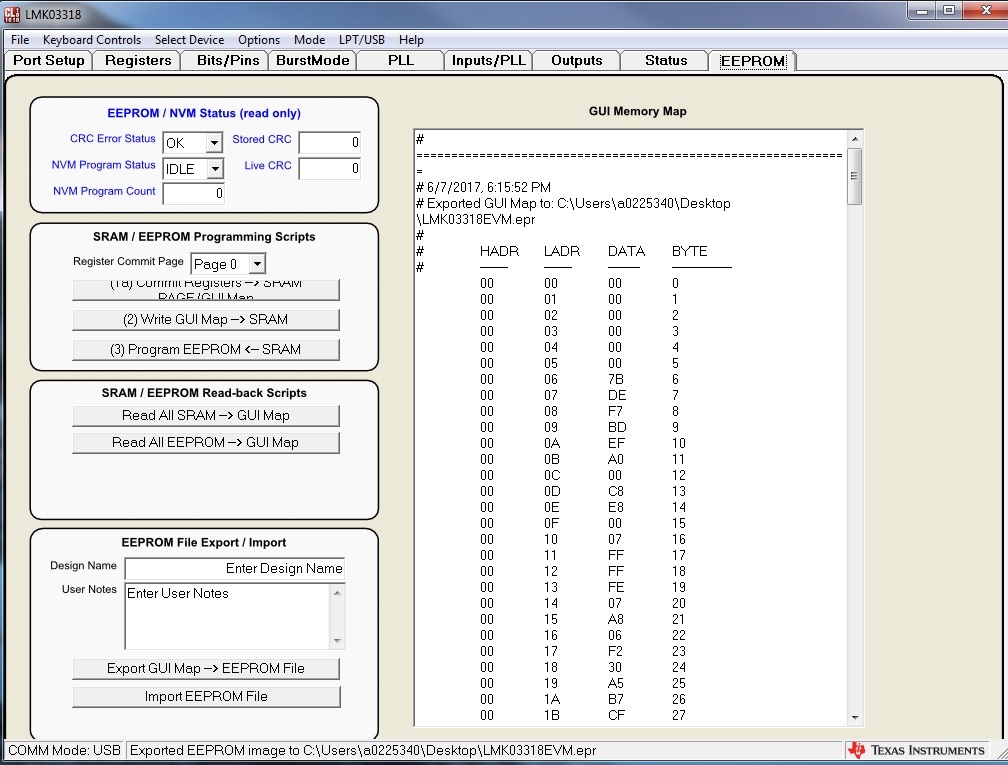
Task: Click User Notes scrollbar down arrow
Action: tap(338, 641)
